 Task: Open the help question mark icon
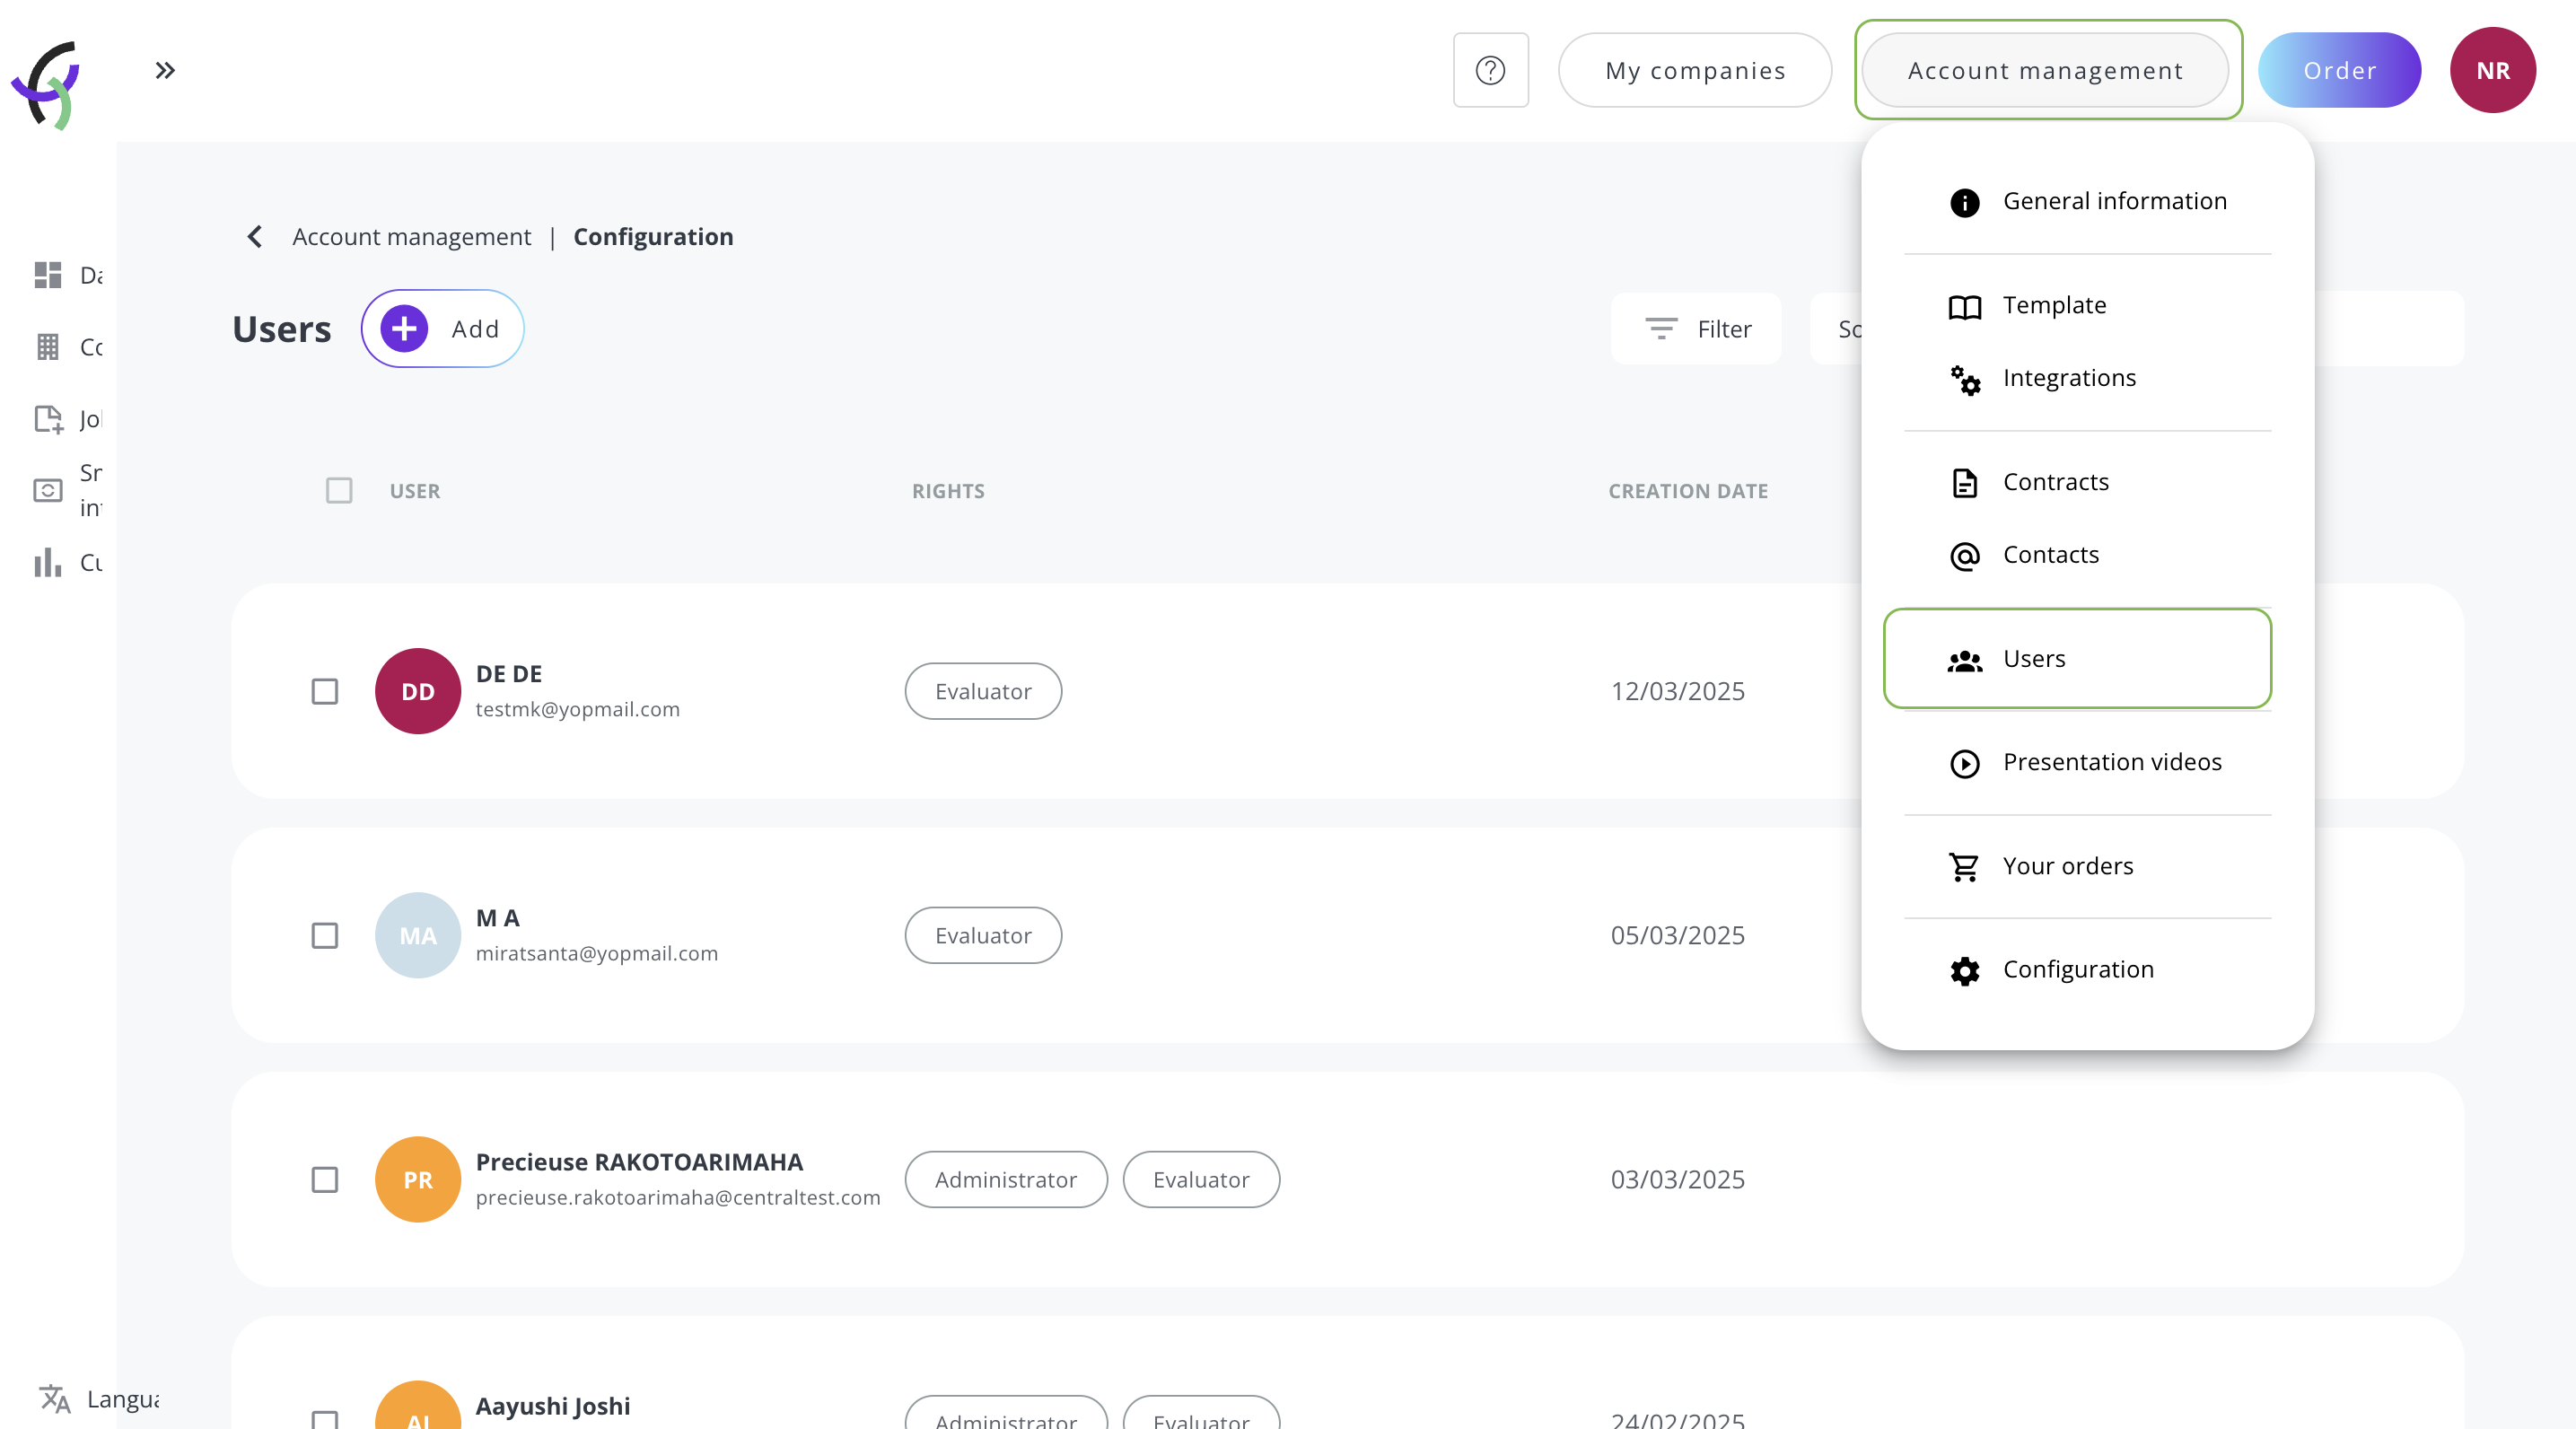(x=1490, y=70)
